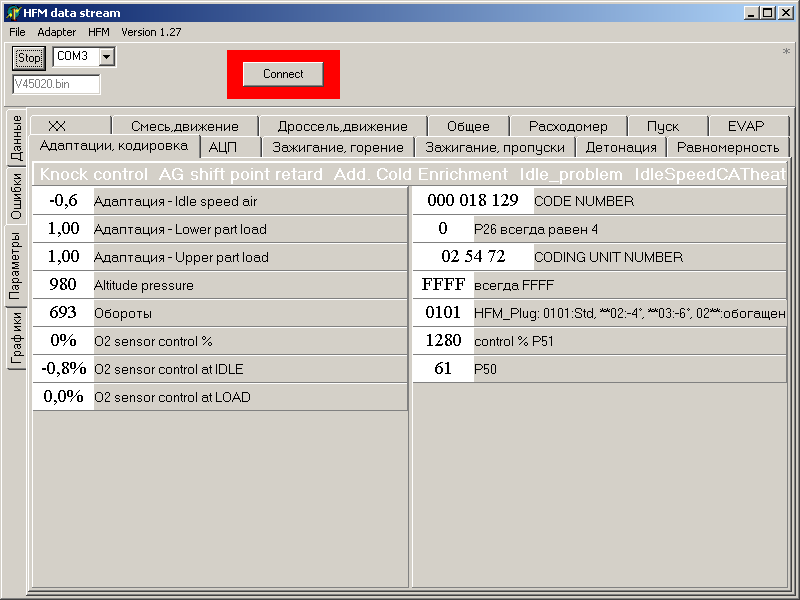Open the АЦП tab
Screen dimensions: 800x600
(x=223, y=147)
